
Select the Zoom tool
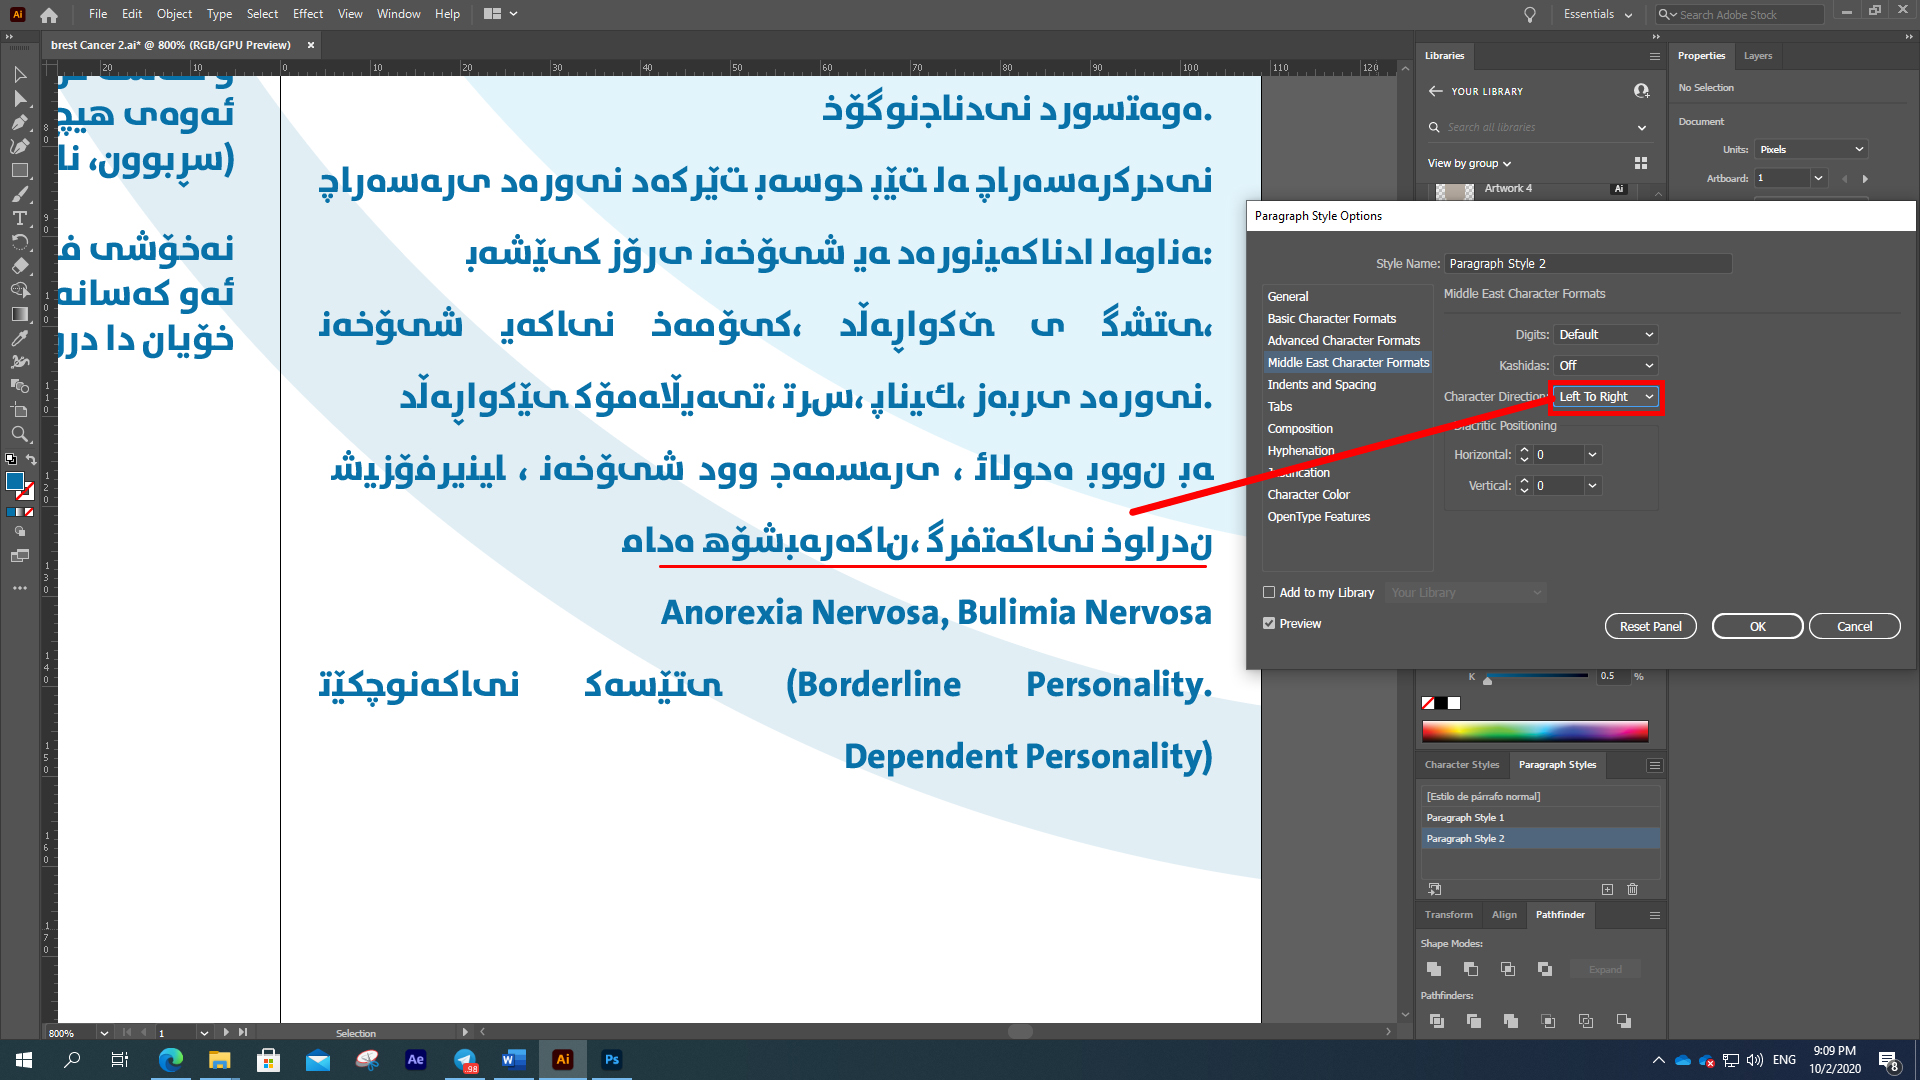tap(20, 434)
